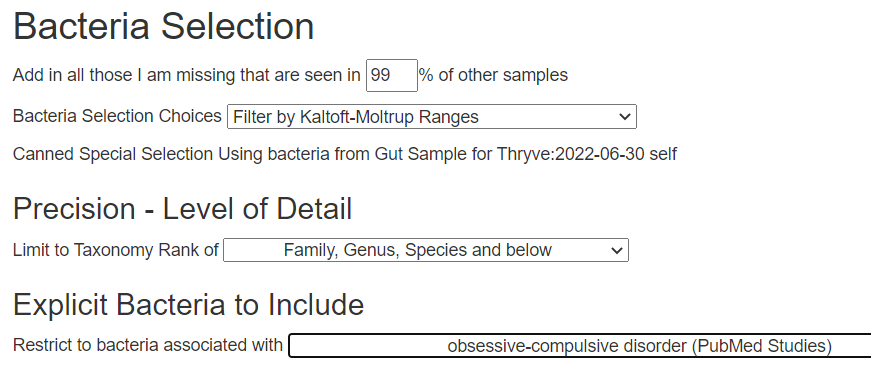Click the 'Limit to Taxonomy Rank of' label

116,250
